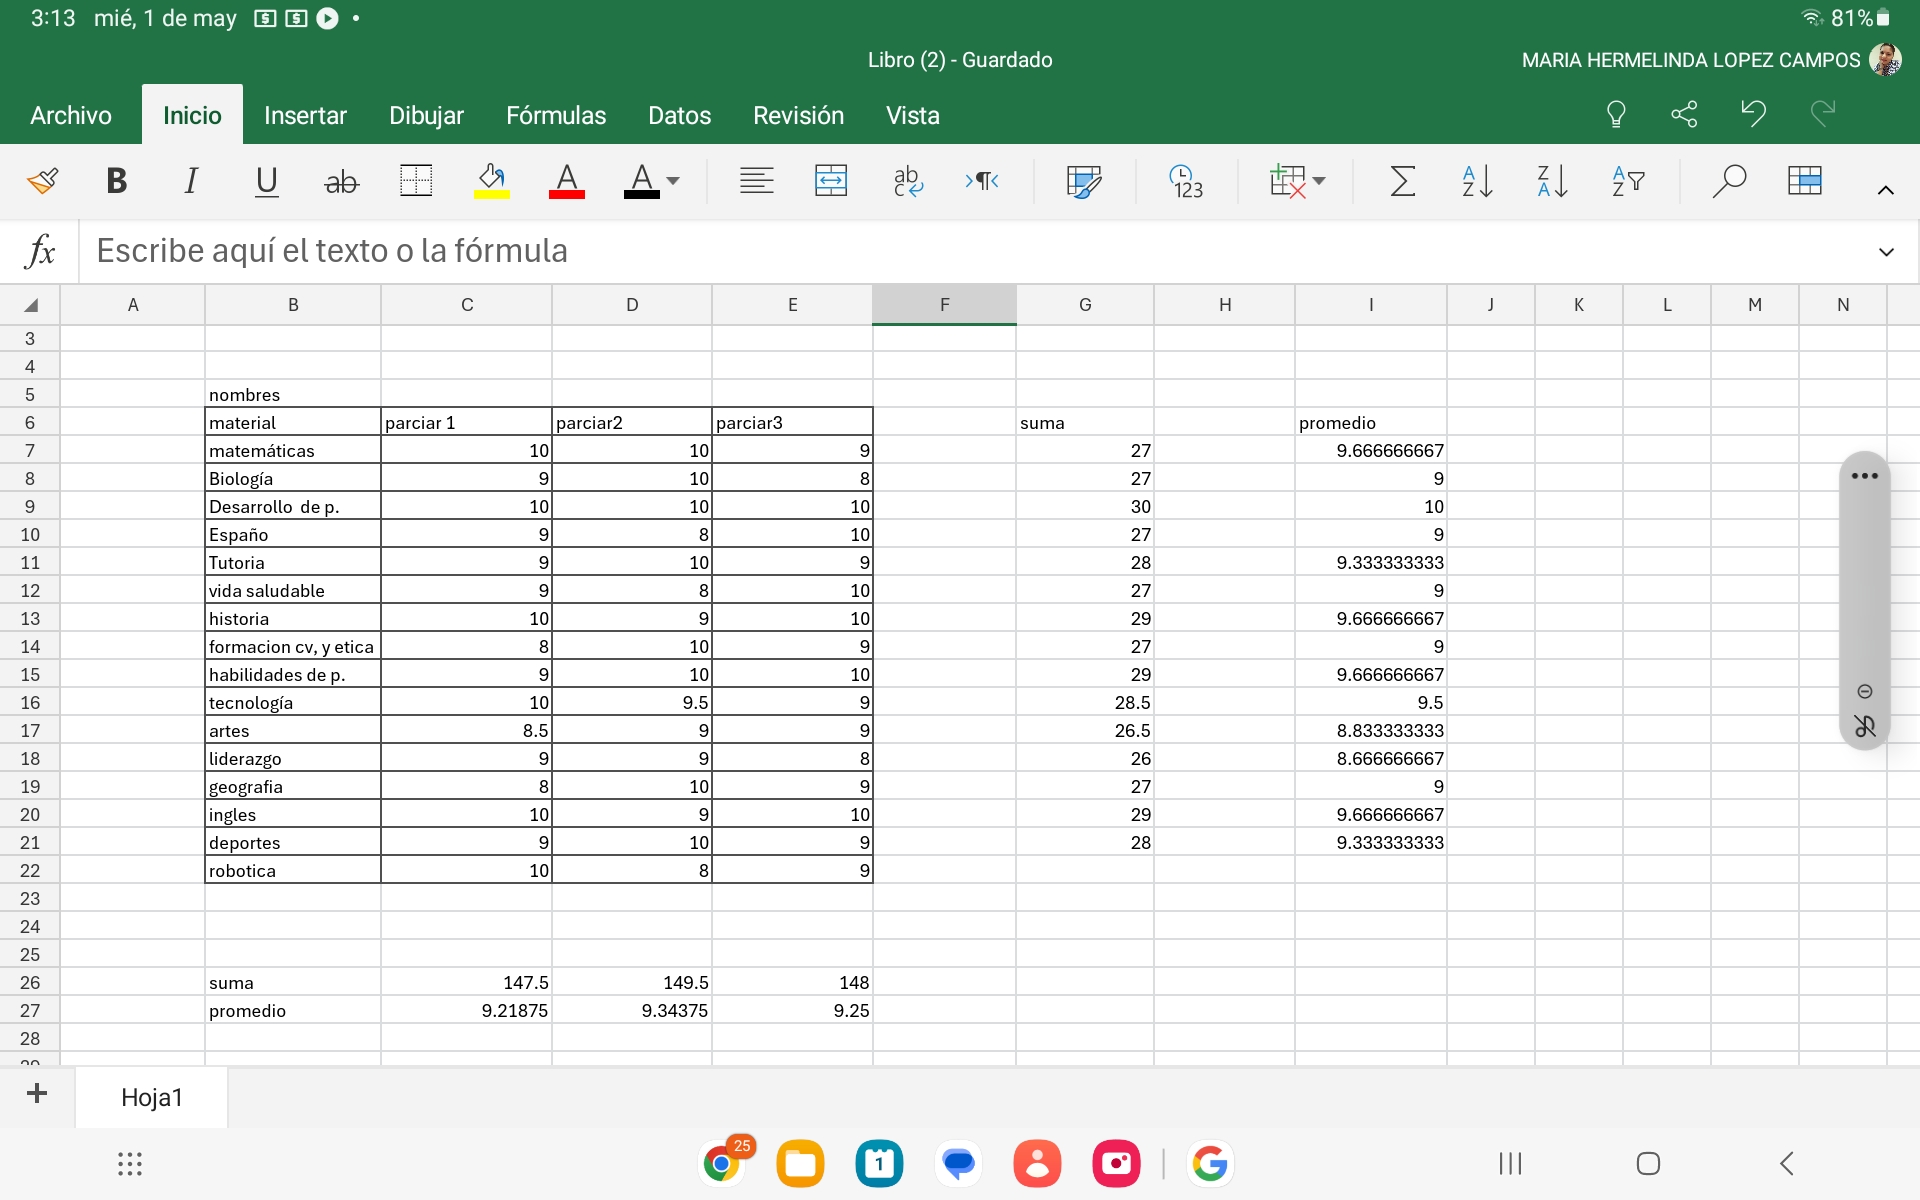Image resolution: width=1920 pixels, height=1200 pixels.
Task: Switch to the Insertar tab
Action: pyautogui.click(x=305, y=116)
